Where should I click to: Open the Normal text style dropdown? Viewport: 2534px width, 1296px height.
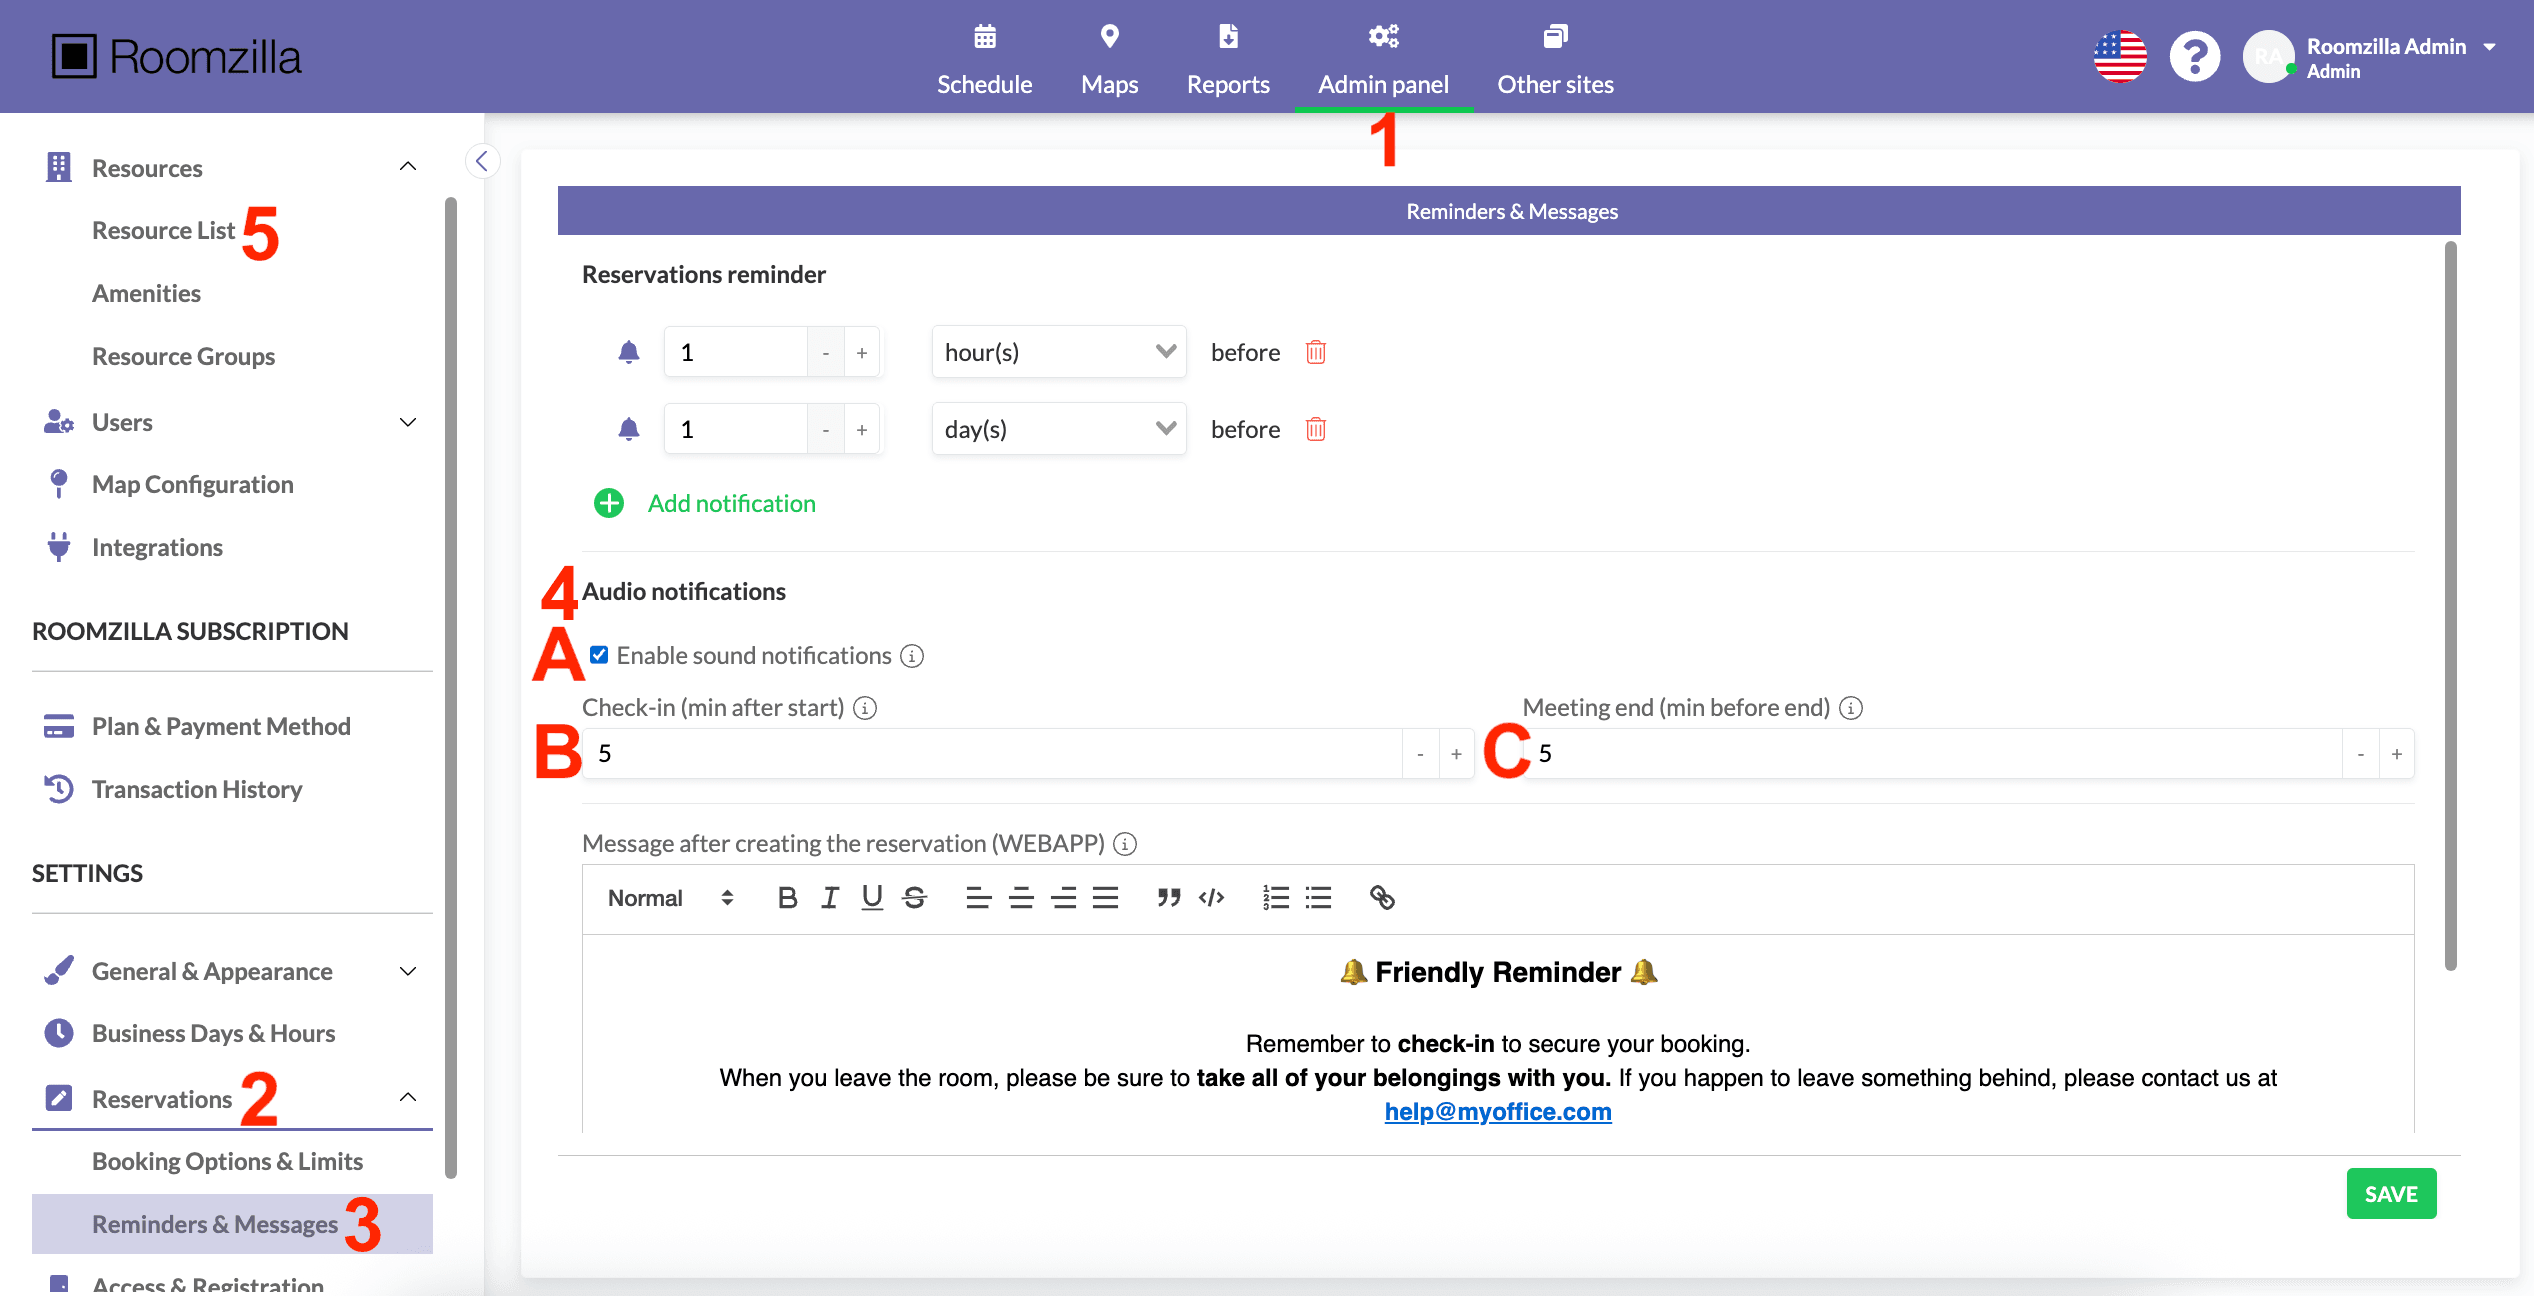click(670, 898)
